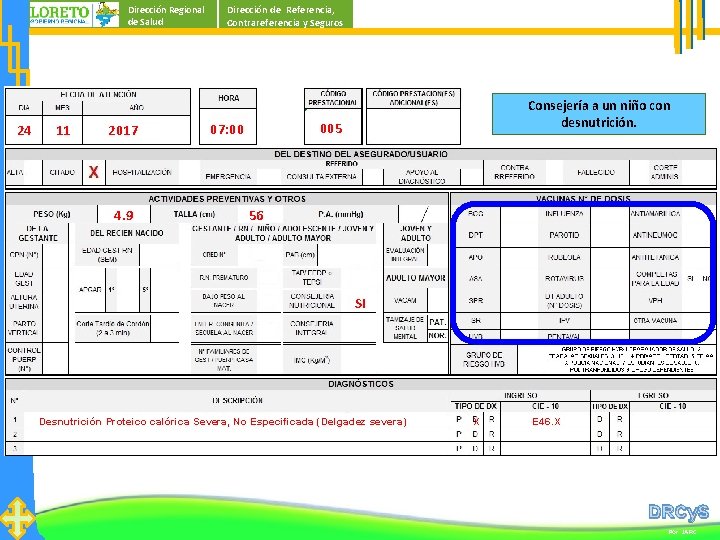Click the SI value beside CONSEJERIA NUTRICIONAL
Viewport: 720px width, 540px height.
coord(360,303)
